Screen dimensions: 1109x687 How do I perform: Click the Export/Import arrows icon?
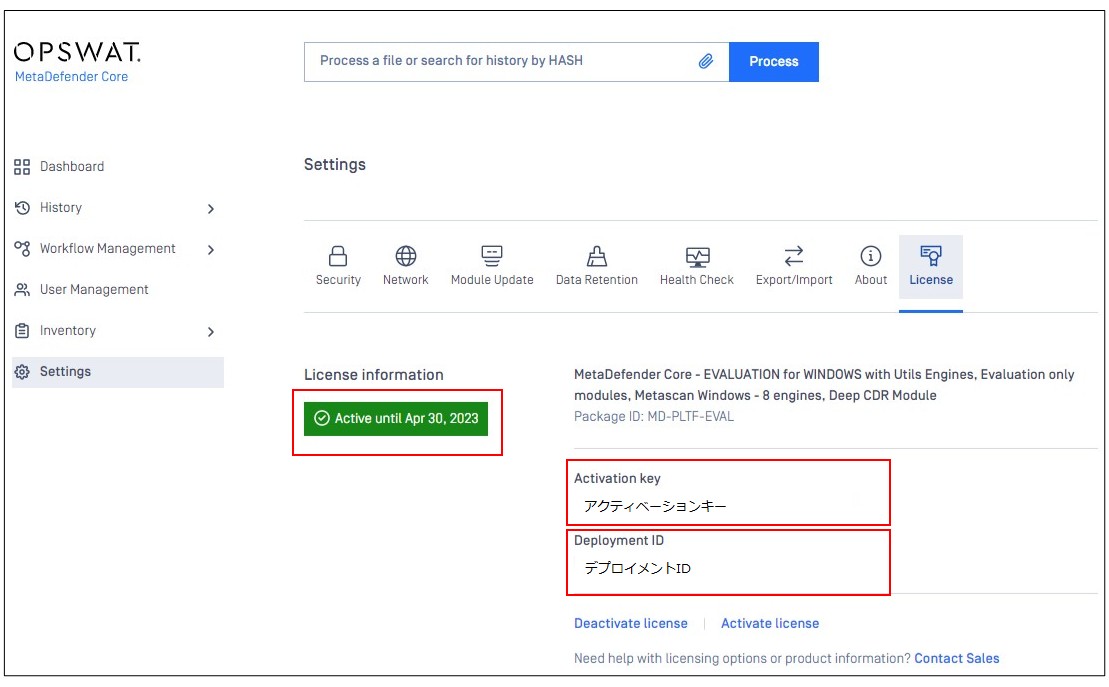(794, 256)
